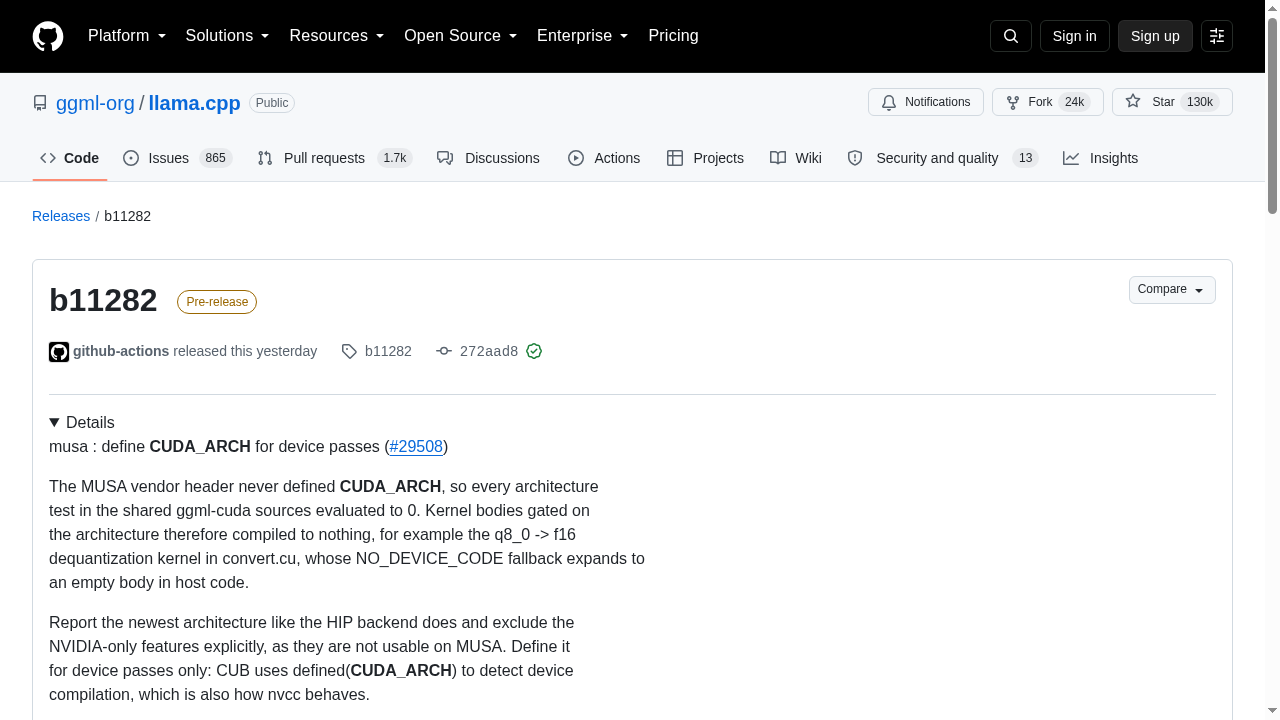The width and height of the screenshot is (1280, 720).
Task: Open the Projects tab
Action: pos(705,158)
